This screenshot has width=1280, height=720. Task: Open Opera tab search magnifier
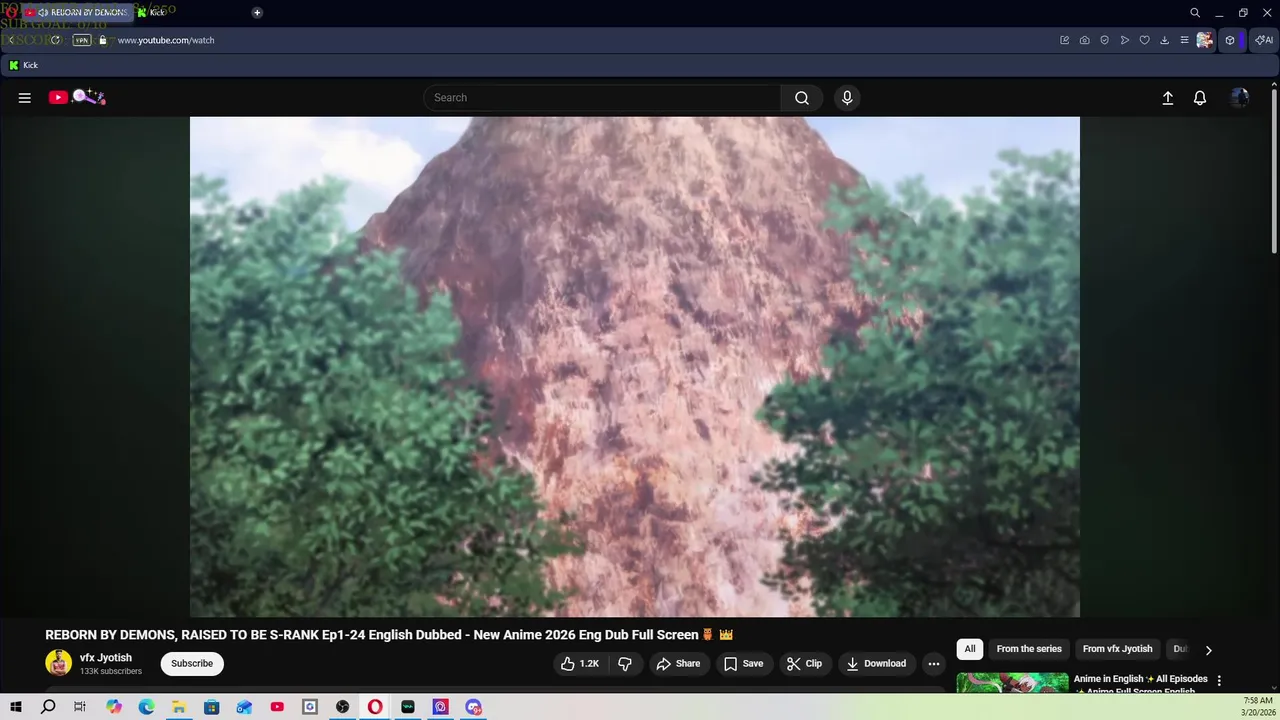click(x=1195, y=13)
